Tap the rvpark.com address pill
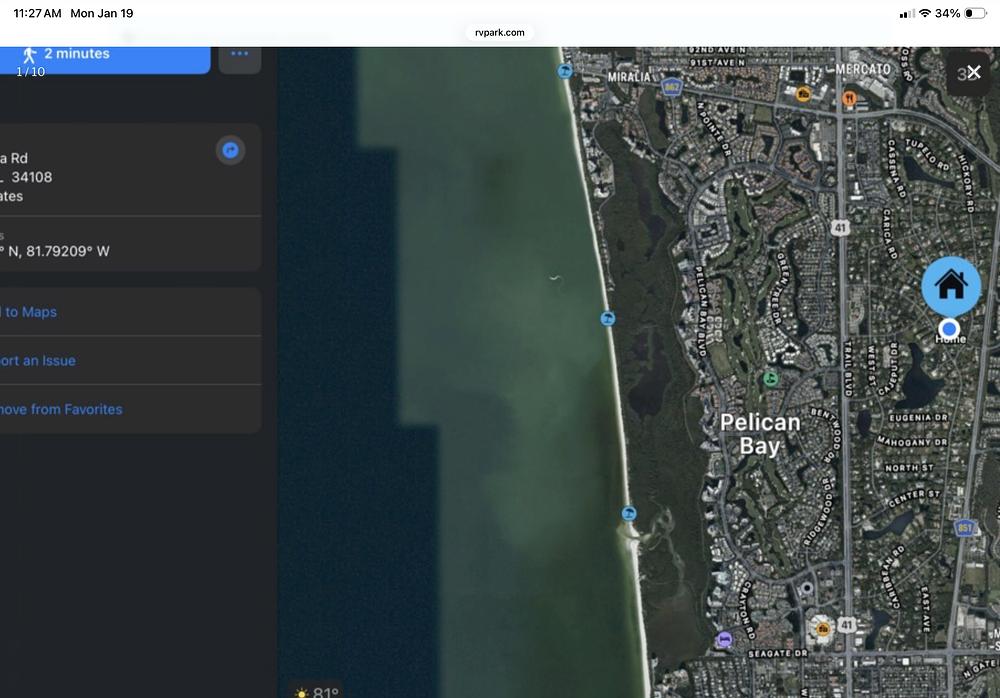 tap(500, 32)
